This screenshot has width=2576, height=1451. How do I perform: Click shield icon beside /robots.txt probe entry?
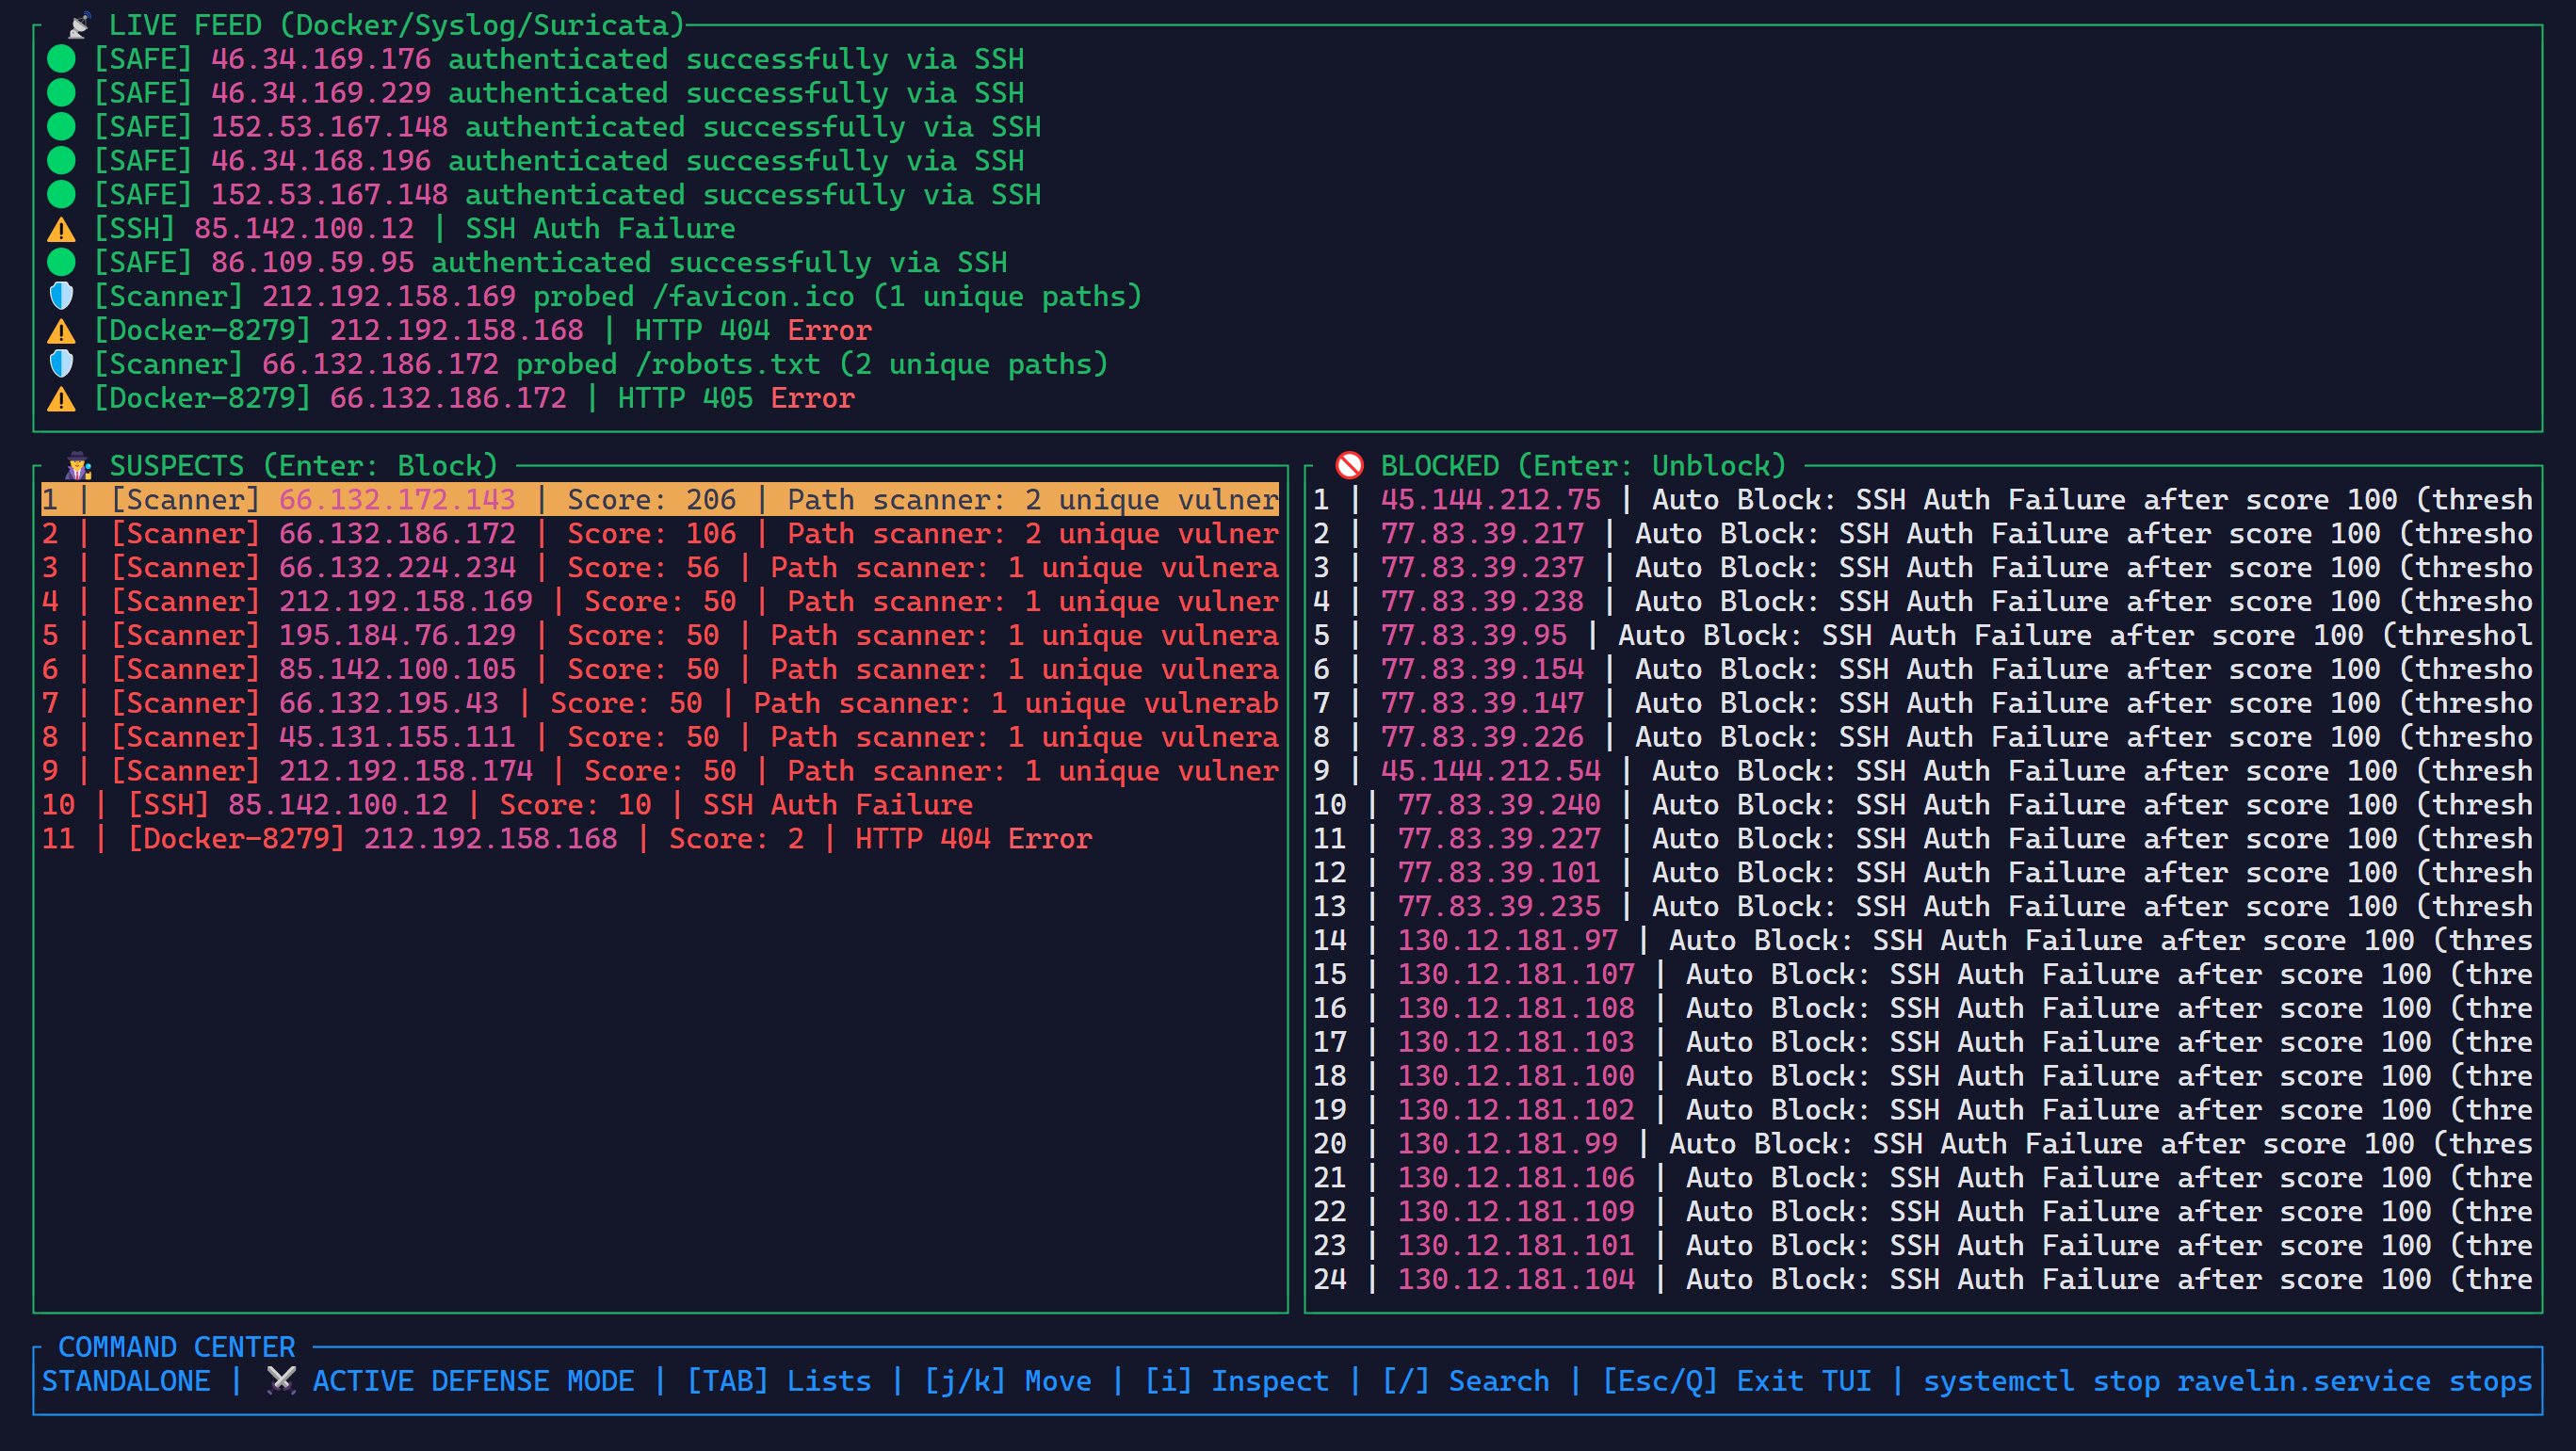61,364
